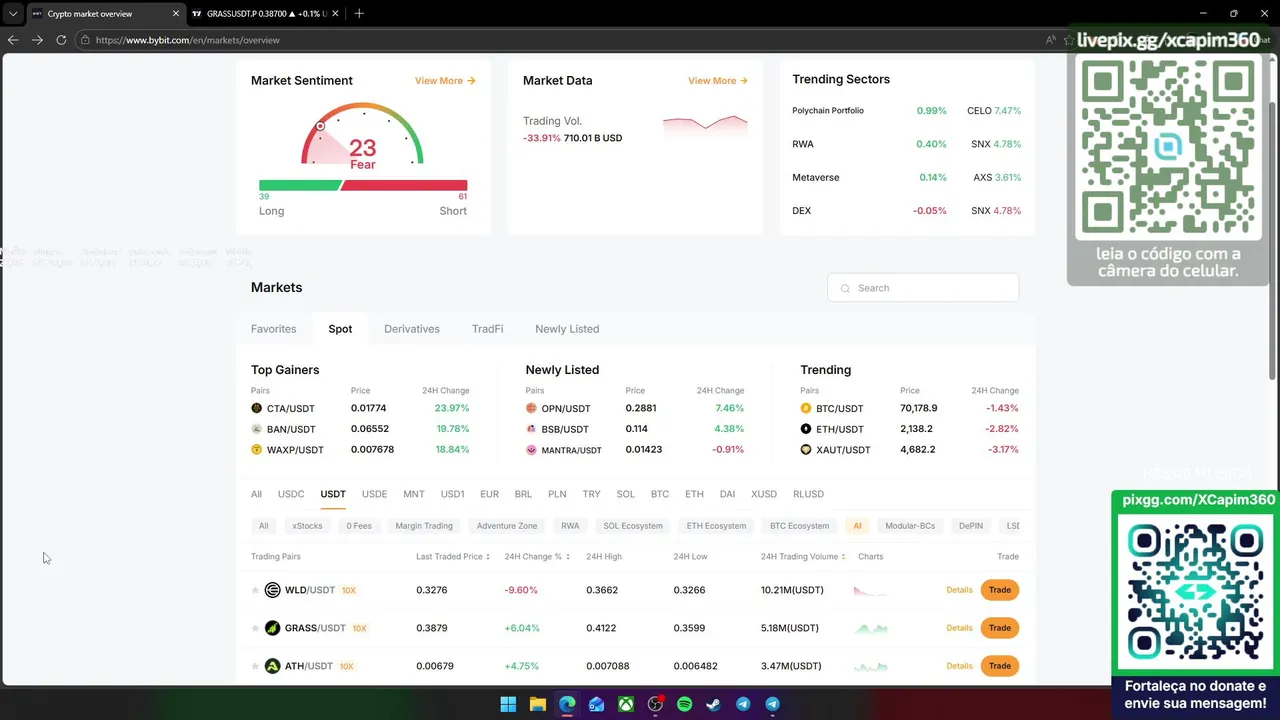This screenshot has width=1280, height=720.
Task: Open the Metaverse trending sector
Action: tap(816, 178)
